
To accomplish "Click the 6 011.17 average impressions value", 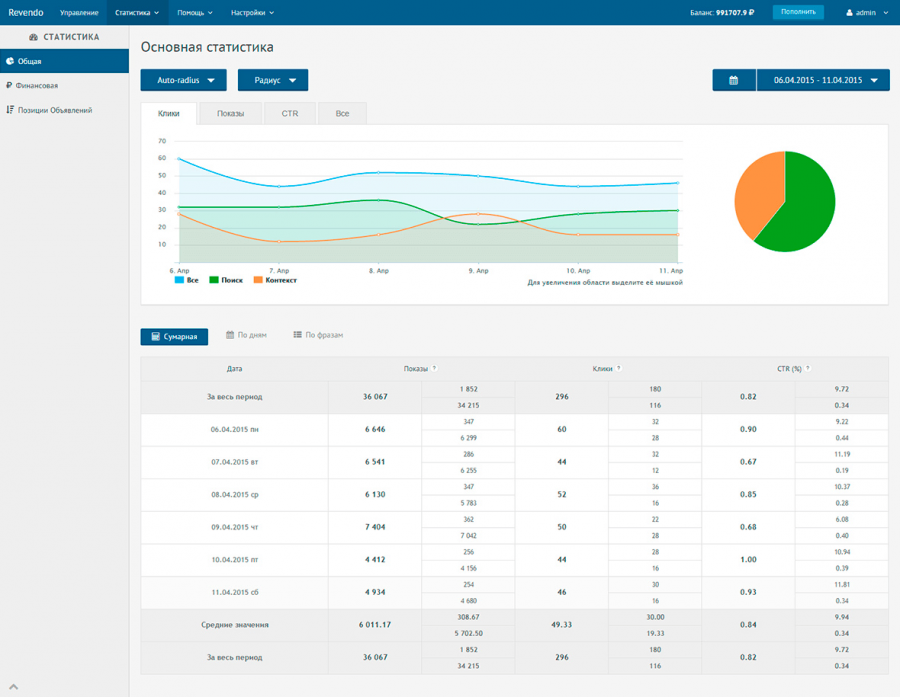I will [x=375, y=625].
